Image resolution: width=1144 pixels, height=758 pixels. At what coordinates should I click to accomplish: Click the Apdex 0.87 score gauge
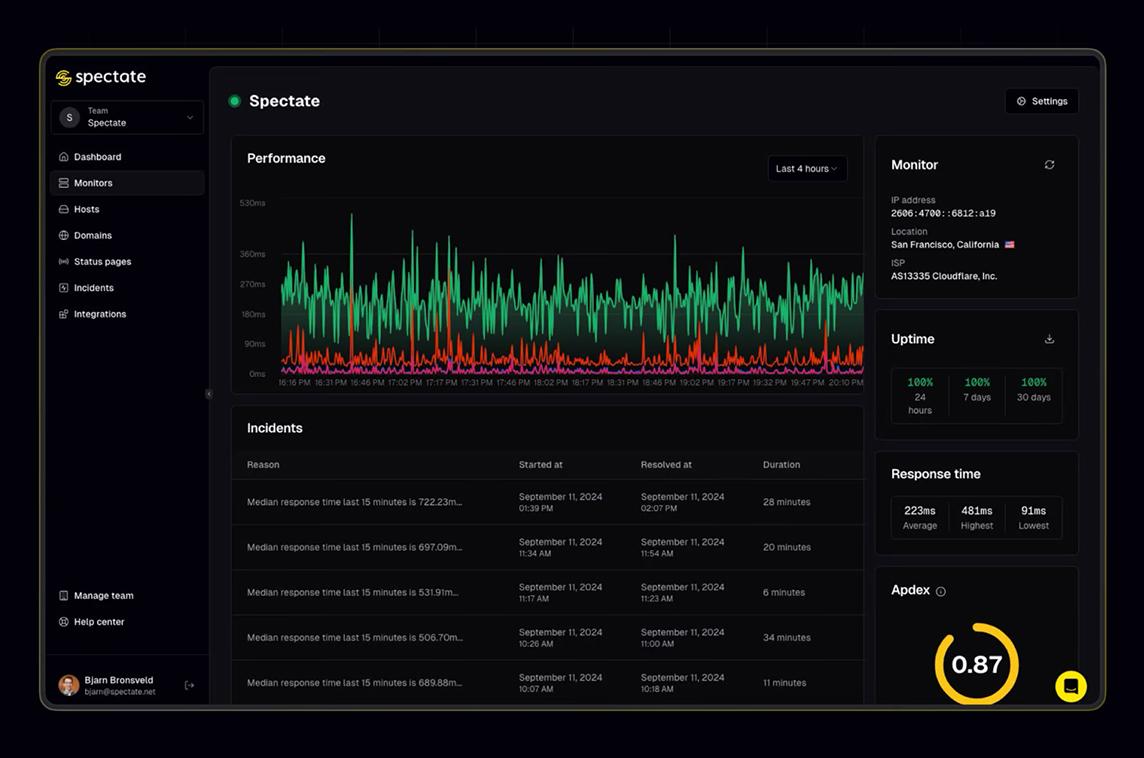pos(976,664)
